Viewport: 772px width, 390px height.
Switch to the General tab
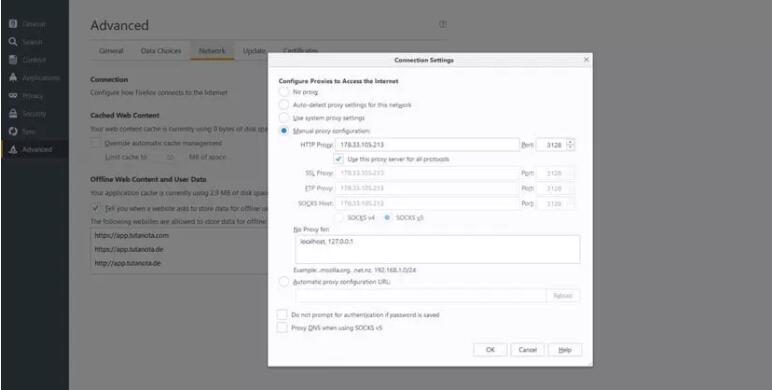111,51
